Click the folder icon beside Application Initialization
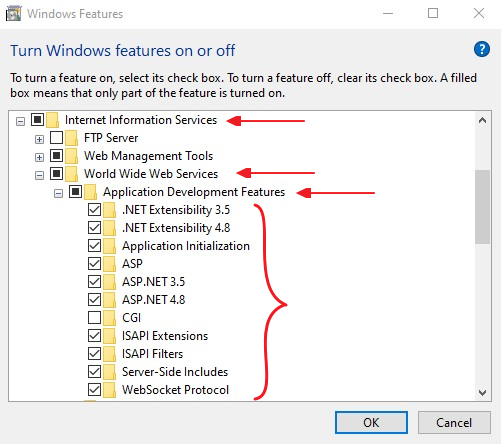Image resolution: width=501 pixels, height=444 pixels. [110, 246]
